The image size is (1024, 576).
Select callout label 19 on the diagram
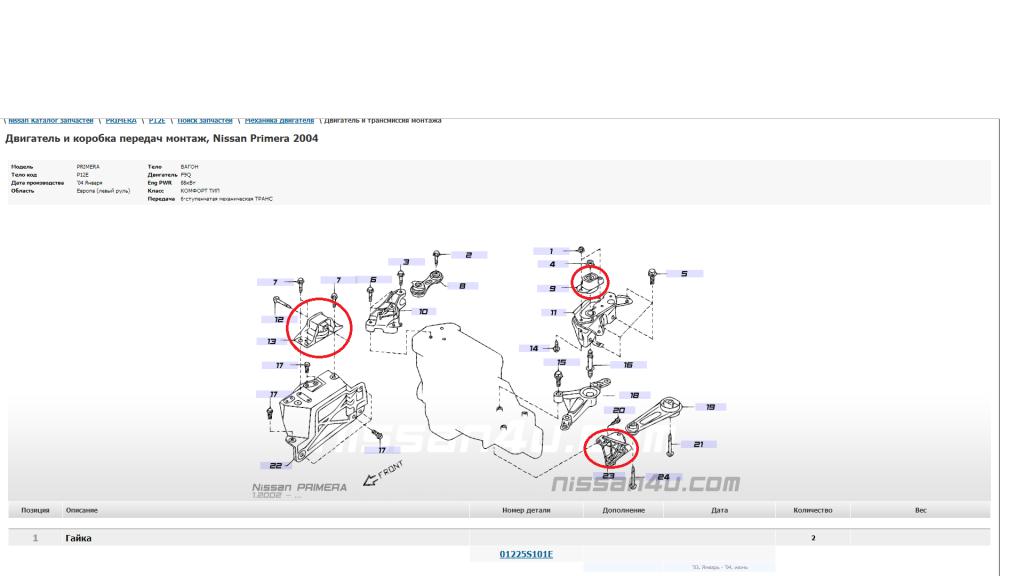[711, 407]
